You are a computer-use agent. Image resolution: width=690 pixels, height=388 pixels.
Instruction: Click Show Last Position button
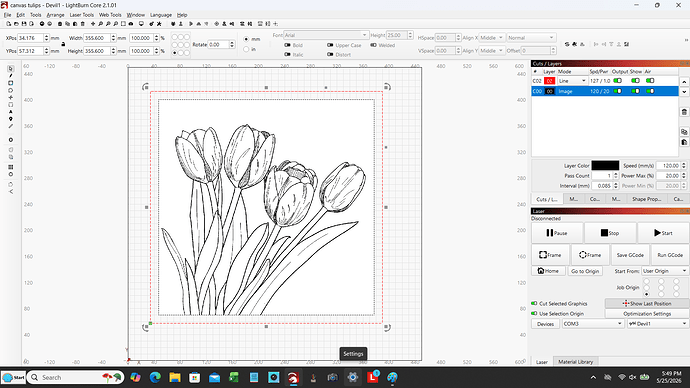(x=647, y=304)
